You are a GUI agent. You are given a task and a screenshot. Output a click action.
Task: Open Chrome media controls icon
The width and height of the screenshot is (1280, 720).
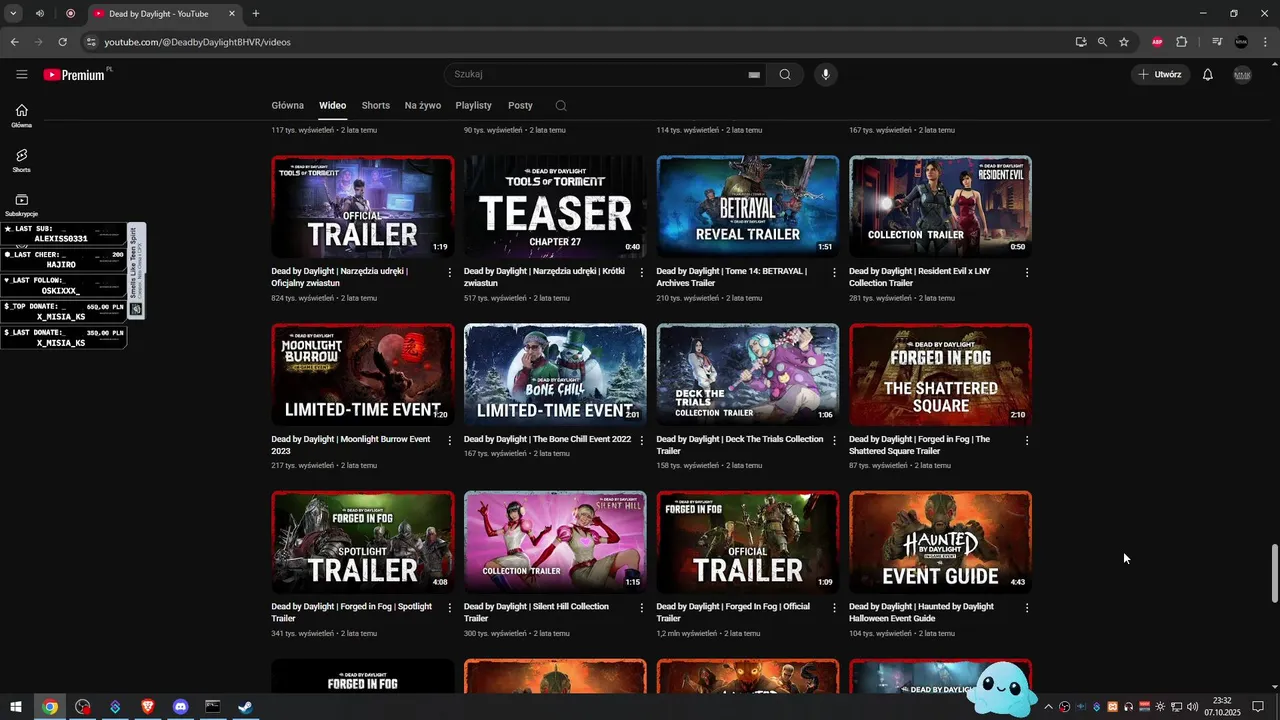[1217, 42]
